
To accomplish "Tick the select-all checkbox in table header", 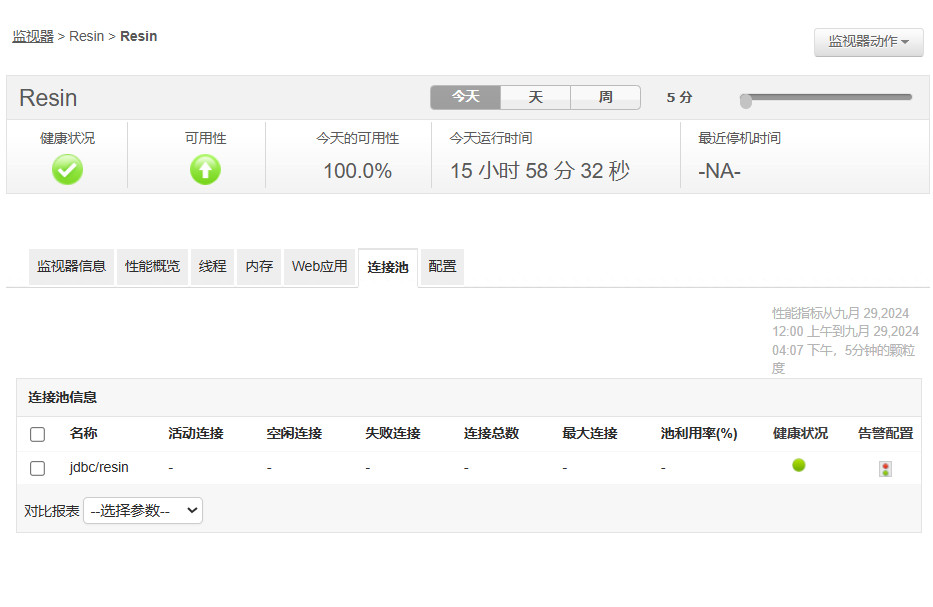I will pyautogui.click(x=37, y=434).
